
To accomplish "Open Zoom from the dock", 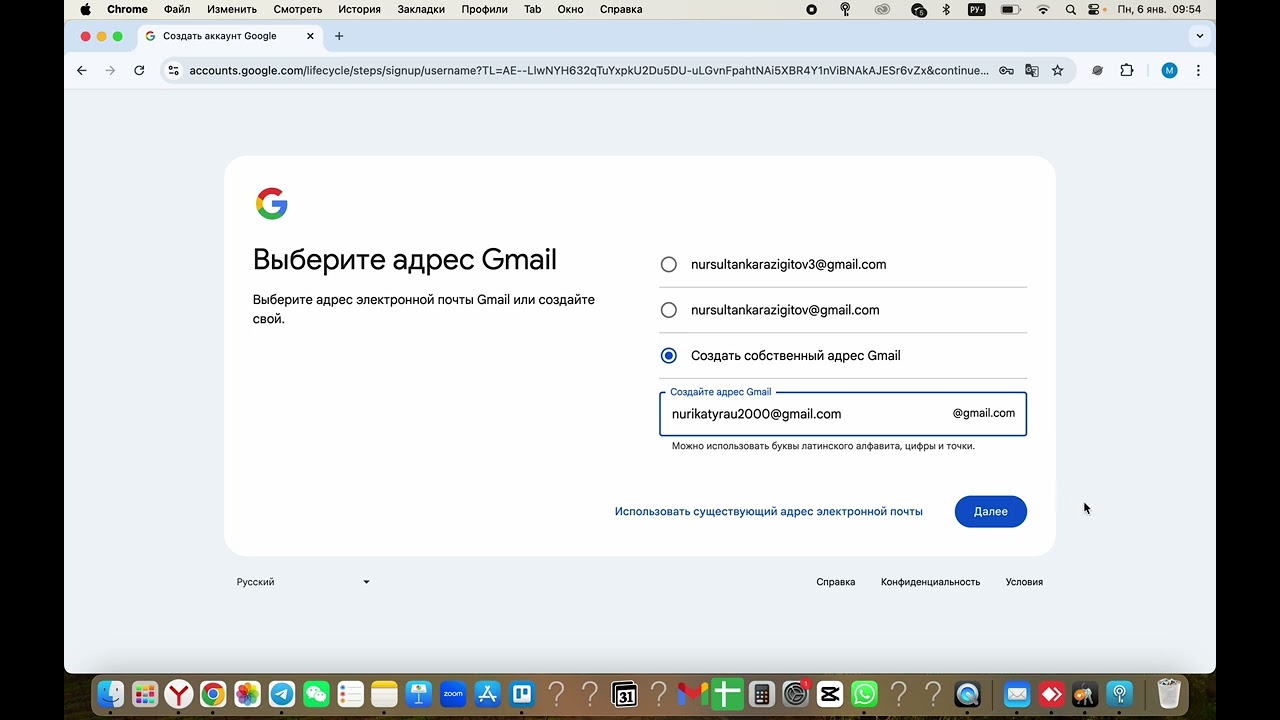I will point(453,693).
